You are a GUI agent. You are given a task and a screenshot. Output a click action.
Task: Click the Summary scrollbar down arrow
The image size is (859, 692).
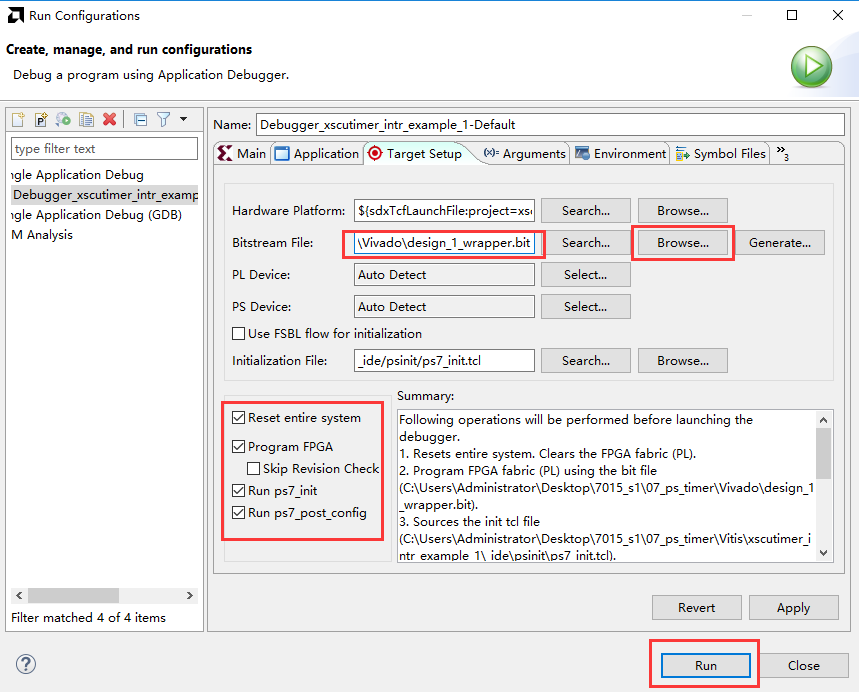(823, 553)
